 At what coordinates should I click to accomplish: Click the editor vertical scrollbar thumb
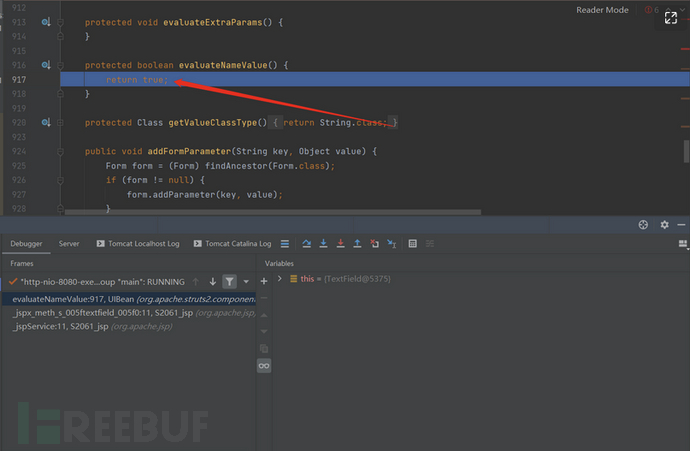[x=686, y=151]
